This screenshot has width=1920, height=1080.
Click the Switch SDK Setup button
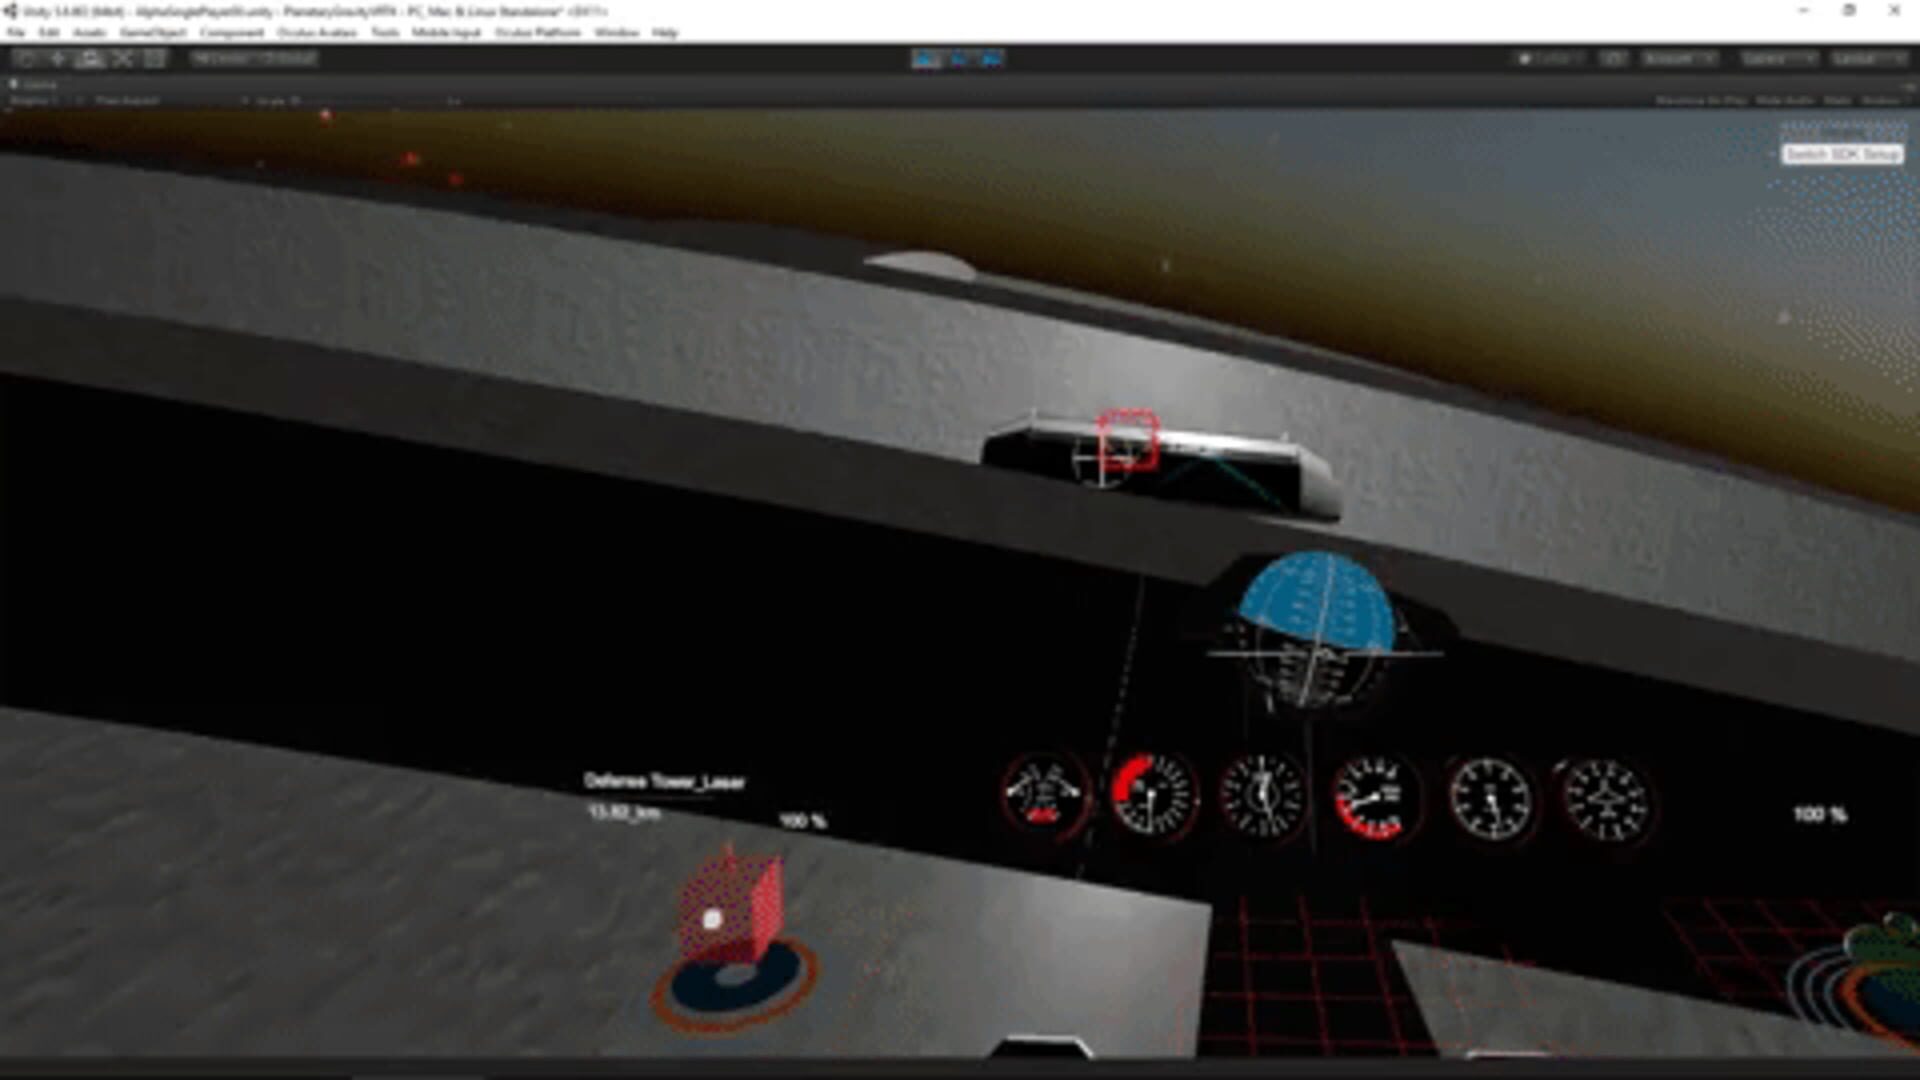click(1841, 154)
